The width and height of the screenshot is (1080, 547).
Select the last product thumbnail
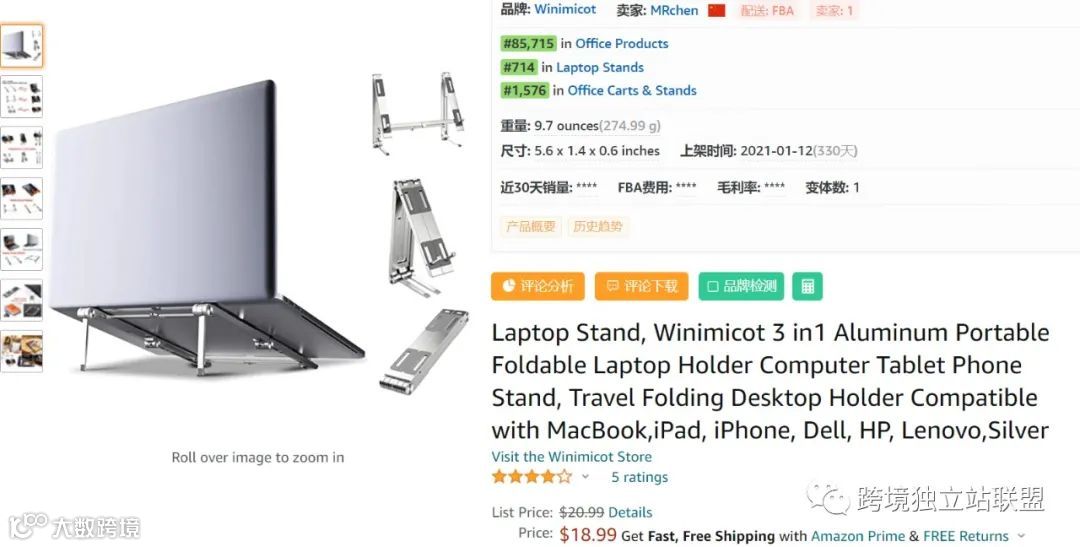tap(21, 351)
